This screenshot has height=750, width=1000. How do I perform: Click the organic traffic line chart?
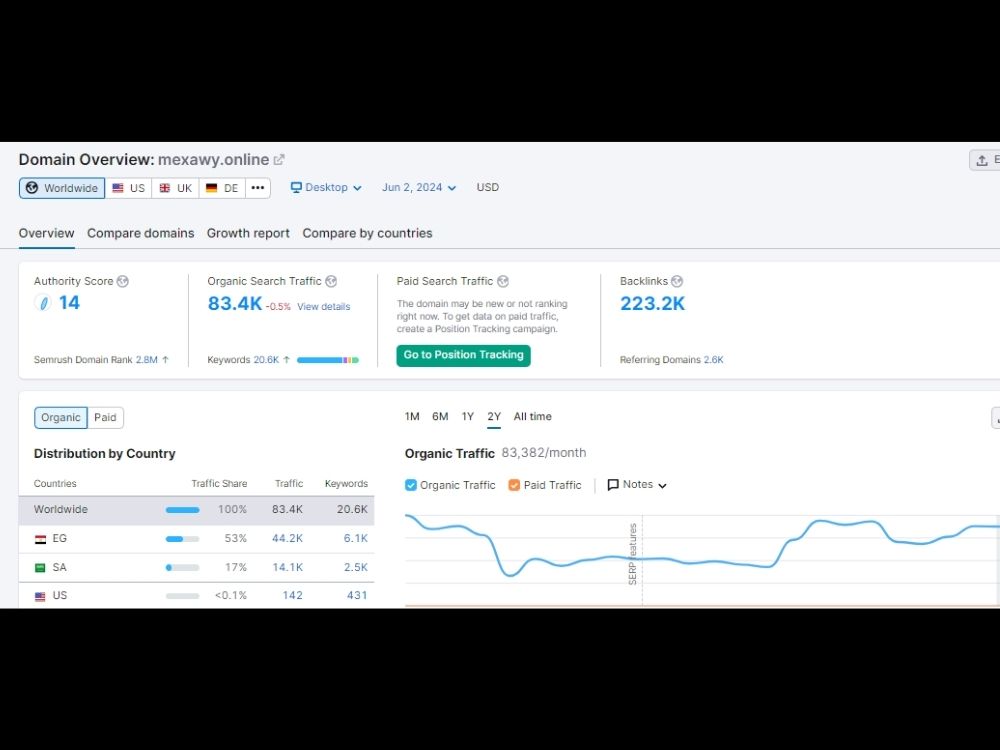(x=702, y=545)
